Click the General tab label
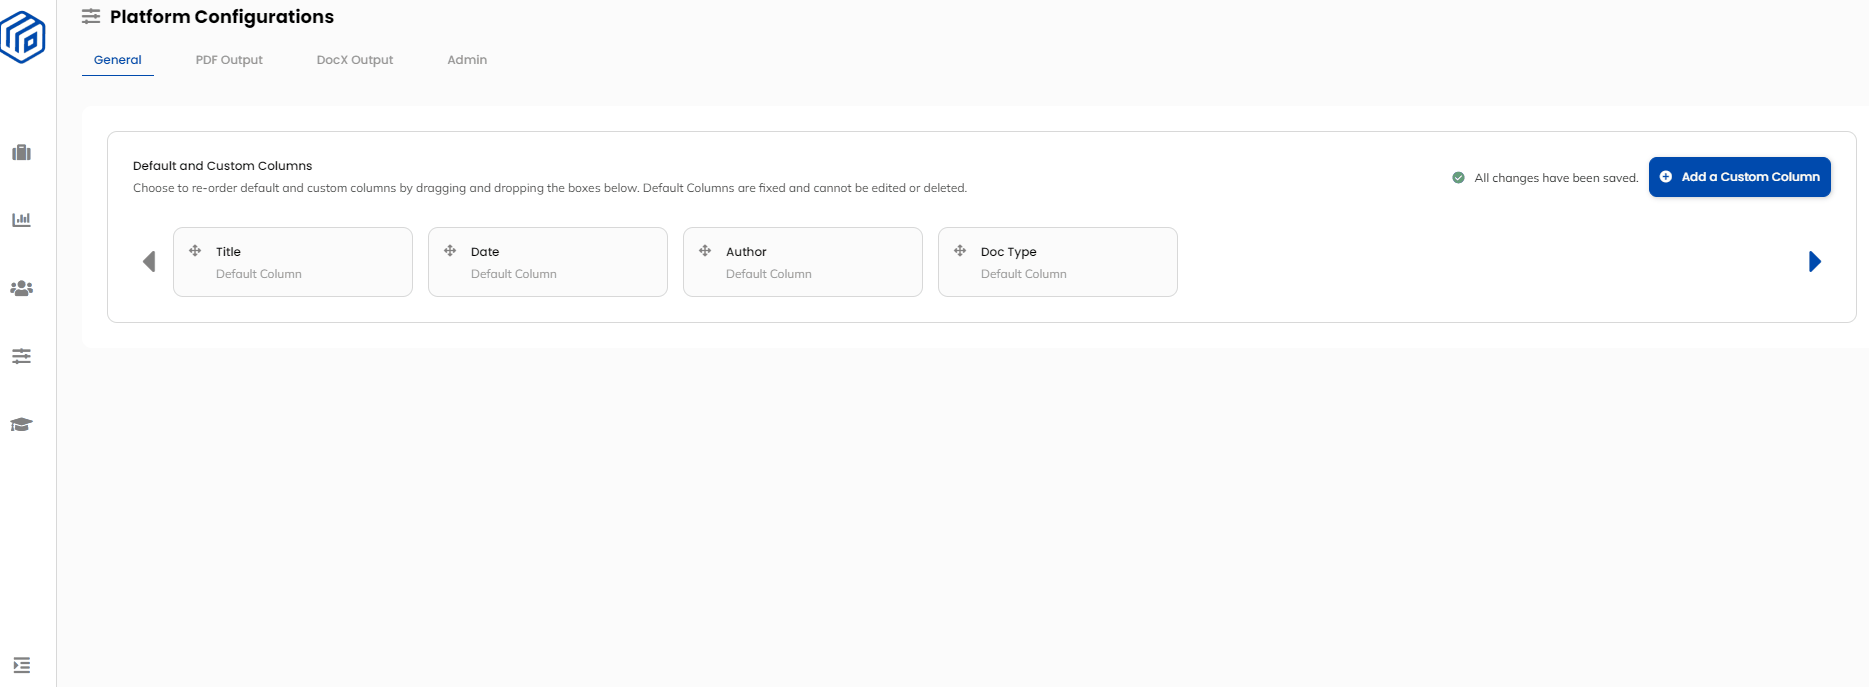1869x687 pixels. (x=117, y=59)
